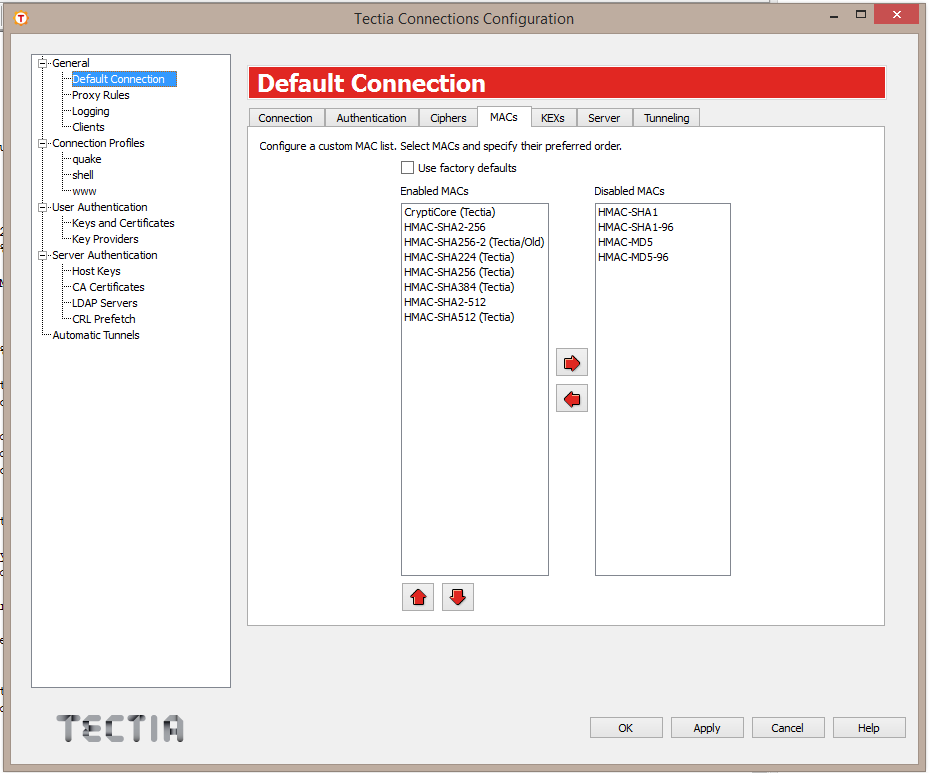Switch to the Authentication tab

(x=372, y=118)
